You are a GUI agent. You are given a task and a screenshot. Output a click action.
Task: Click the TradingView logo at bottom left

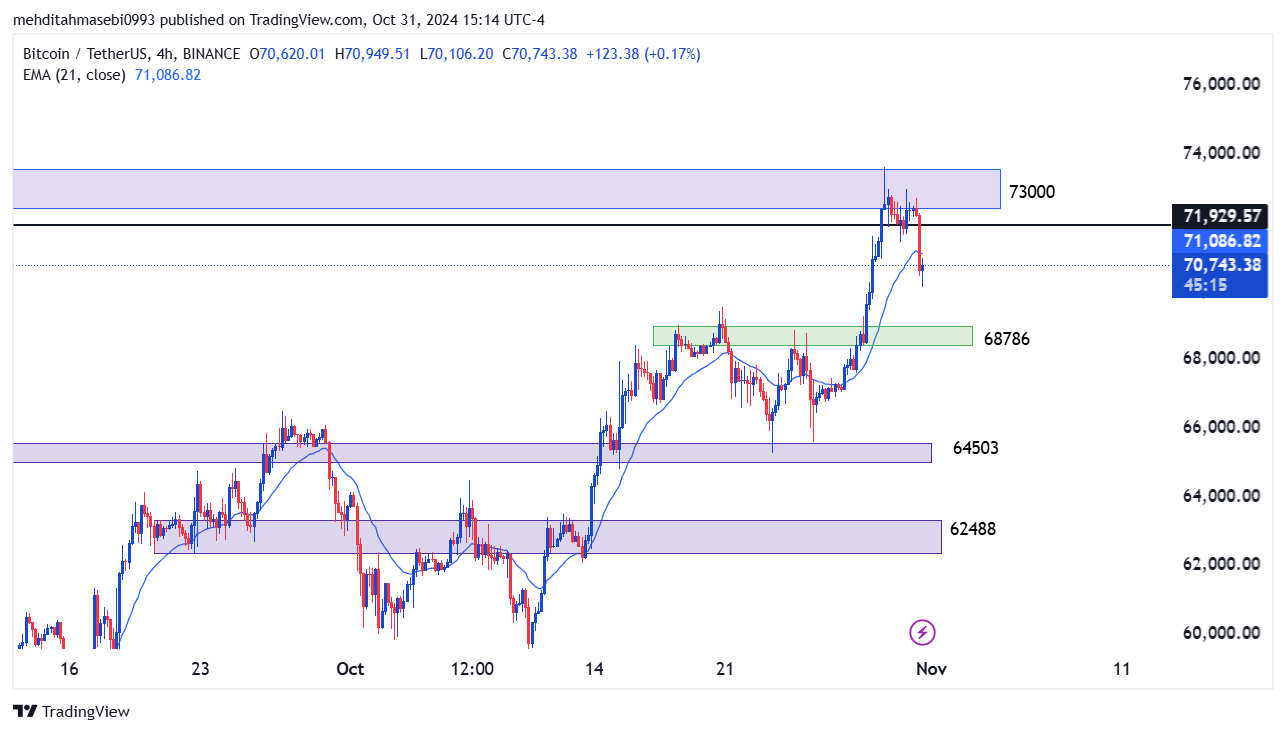pos(71,712)
